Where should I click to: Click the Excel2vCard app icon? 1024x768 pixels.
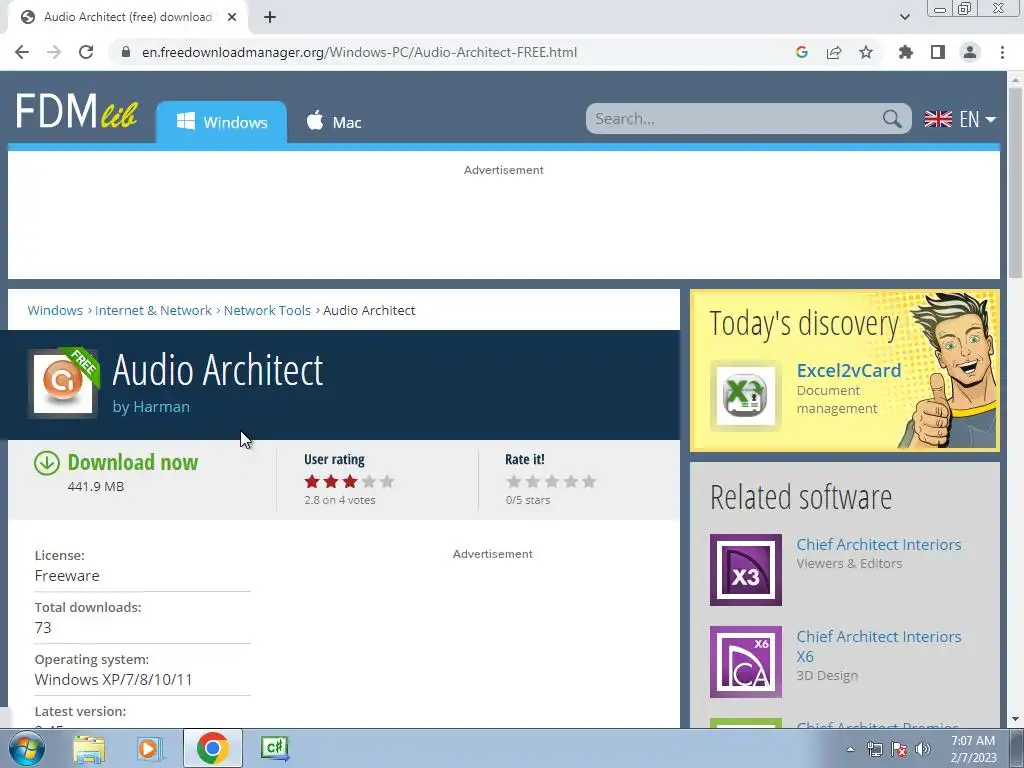[746, 396]
